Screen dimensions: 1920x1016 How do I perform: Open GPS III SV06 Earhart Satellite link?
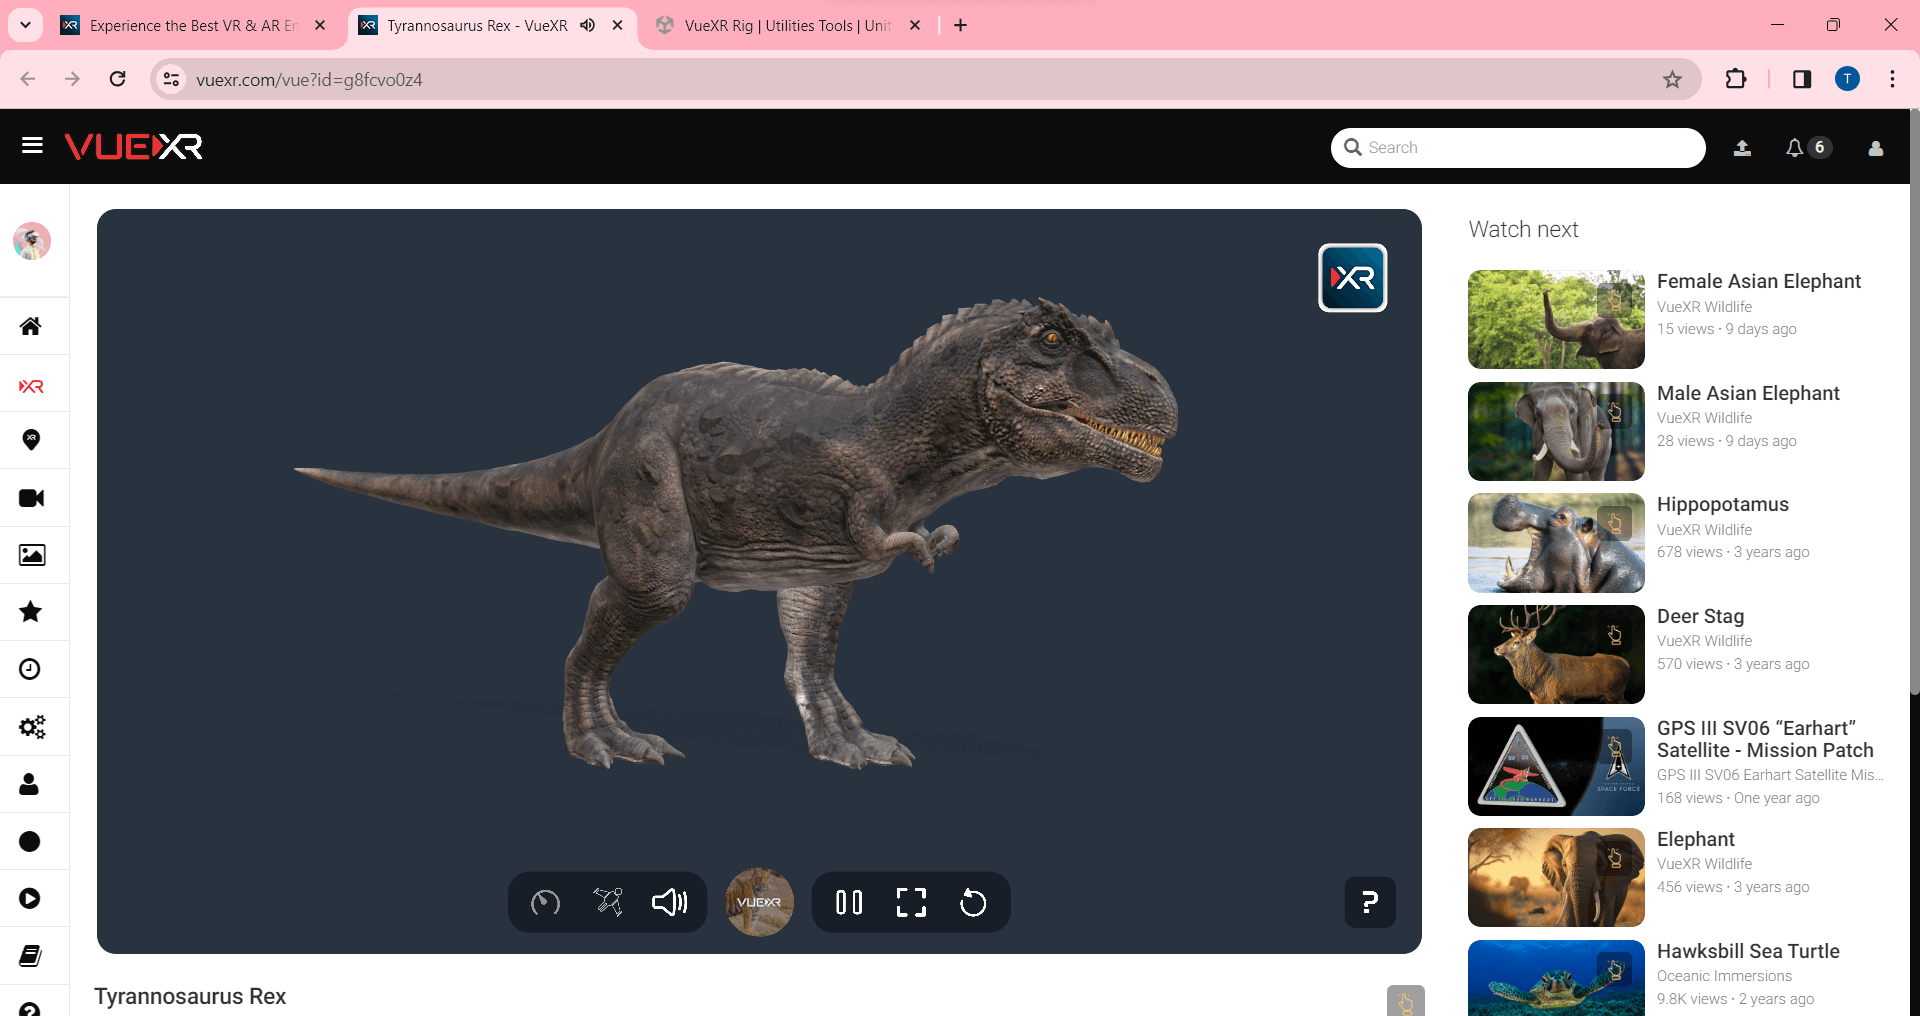tap(1765, 739)
